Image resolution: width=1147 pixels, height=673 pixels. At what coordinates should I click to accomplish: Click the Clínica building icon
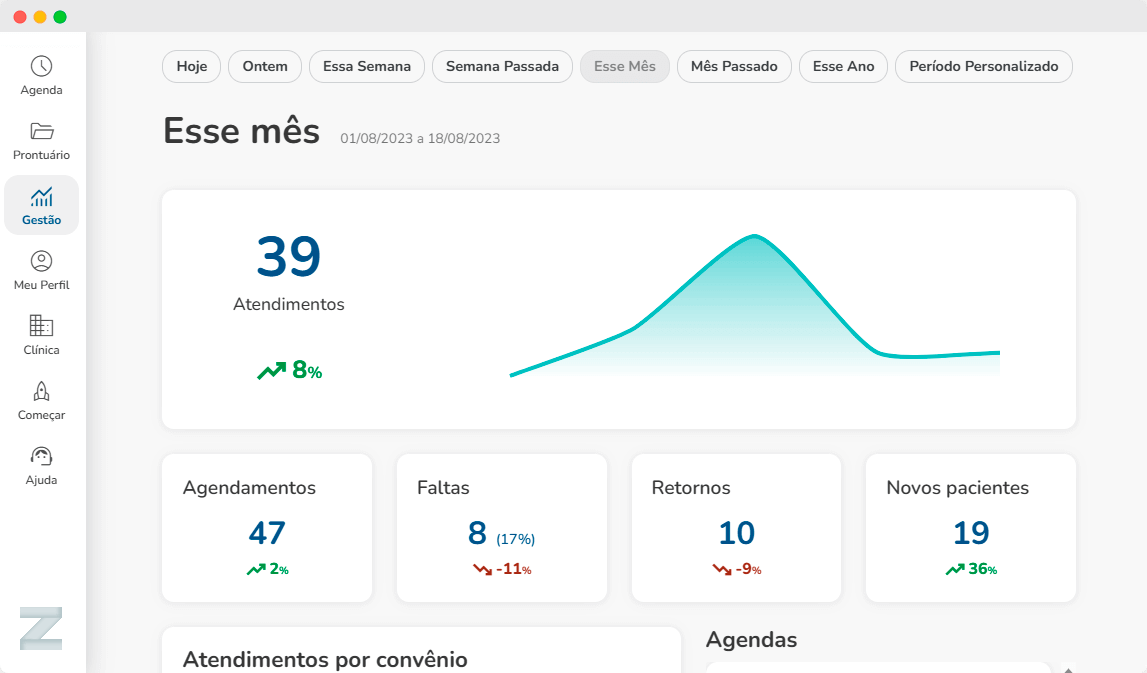click(x=41, y=327)
